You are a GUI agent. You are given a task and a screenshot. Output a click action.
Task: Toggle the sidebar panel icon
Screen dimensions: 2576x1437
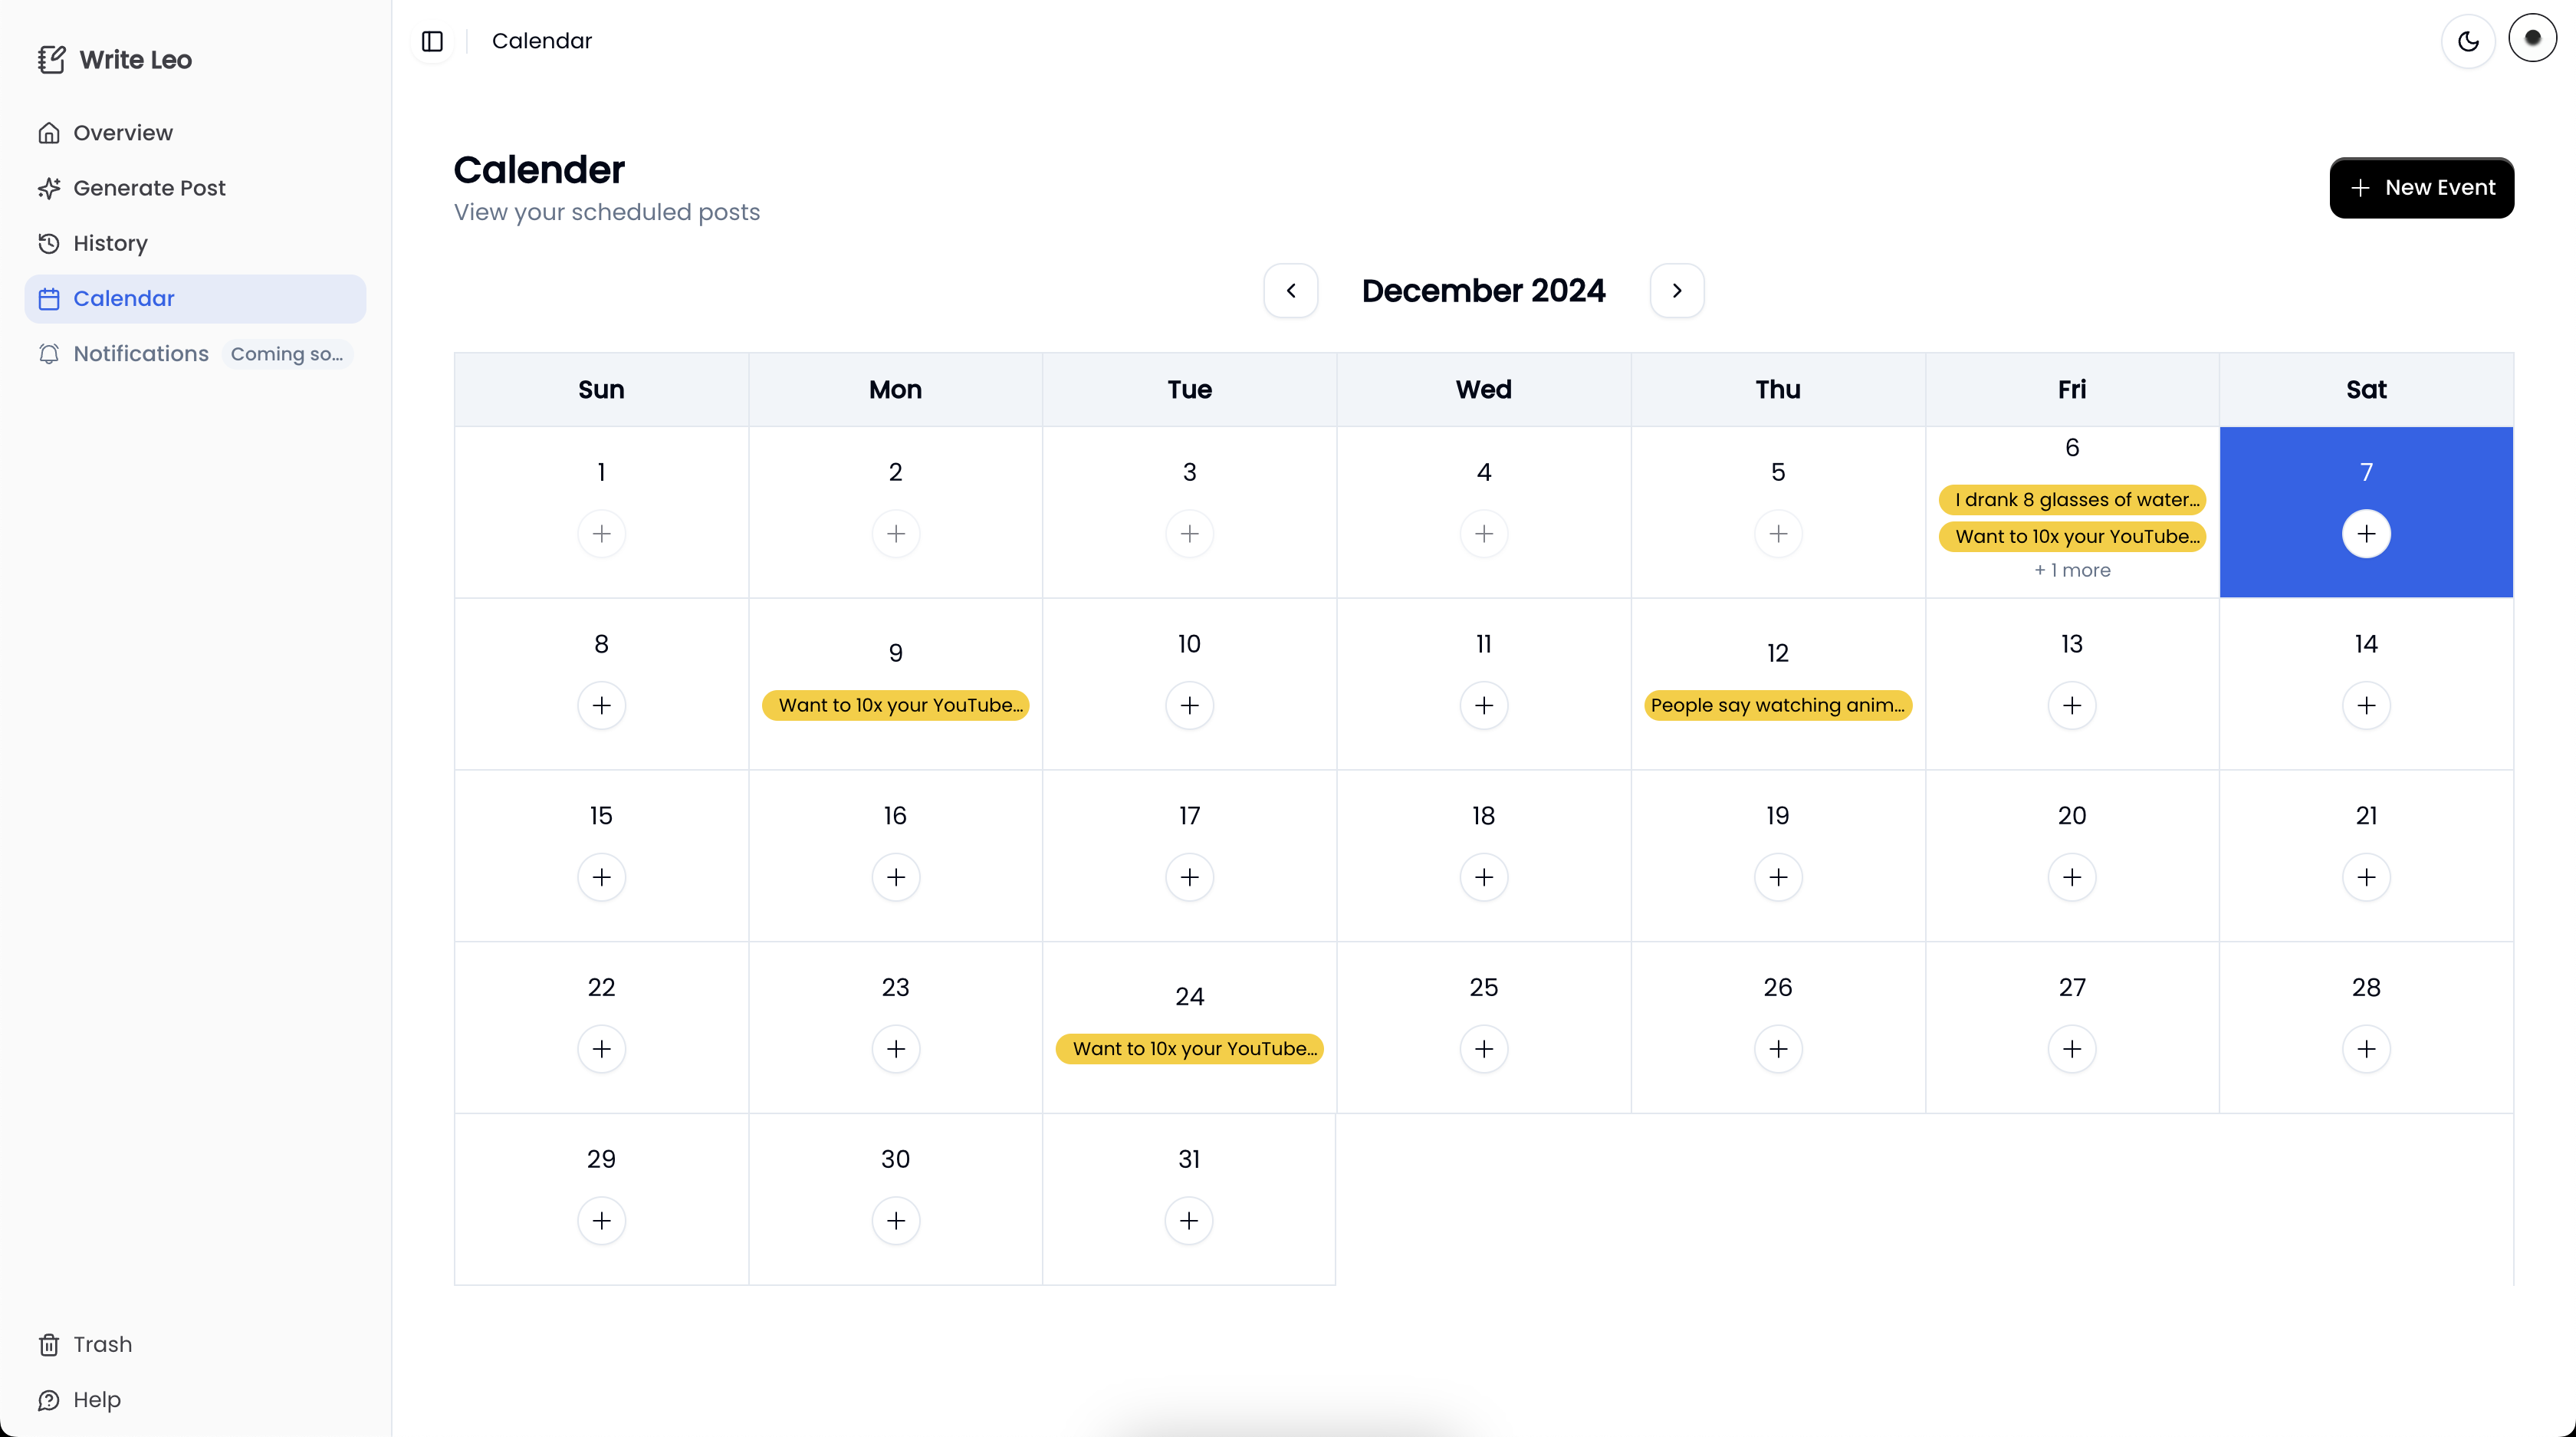(432, 41)
